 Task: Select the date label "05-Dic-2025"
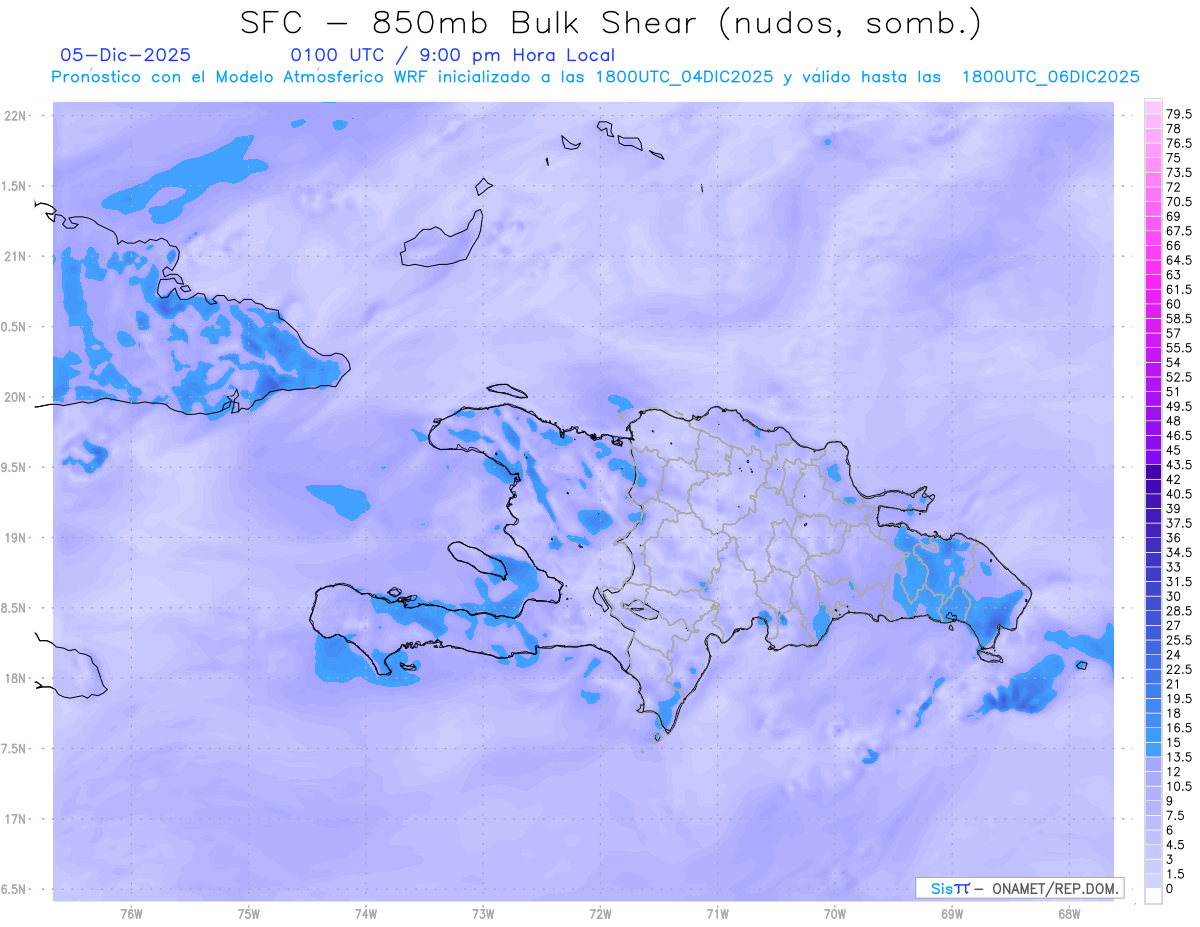[126, 55]
